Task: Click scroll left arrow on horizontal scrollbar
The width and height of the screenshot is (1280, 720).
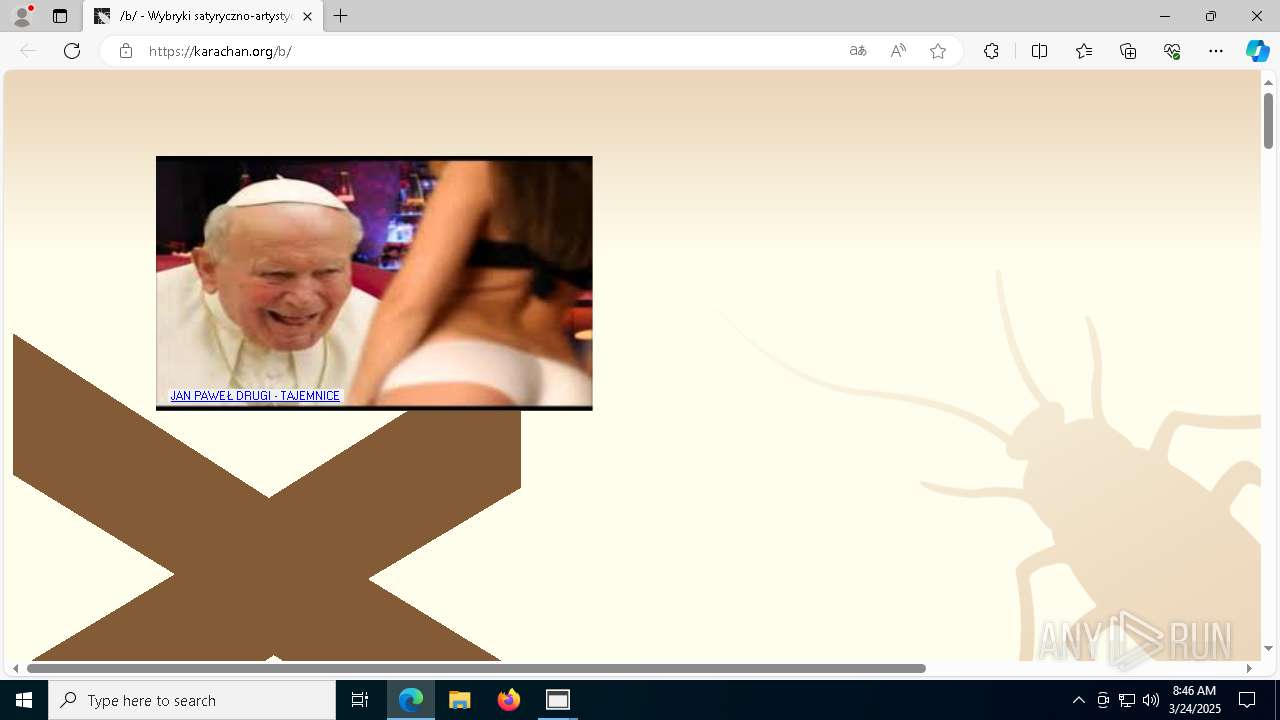Action: (15, 668)
